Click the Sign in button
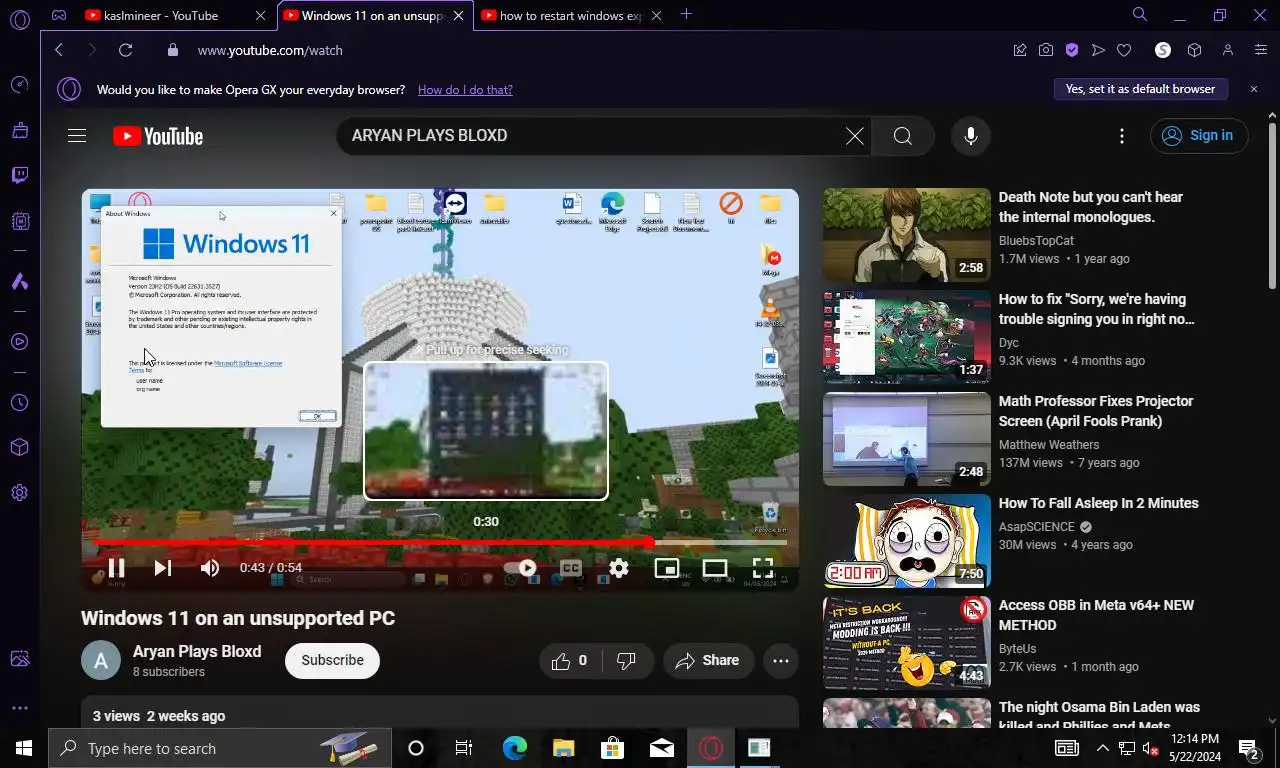1280x768 pixels. pyautogui.click(x=1199, y=136)
